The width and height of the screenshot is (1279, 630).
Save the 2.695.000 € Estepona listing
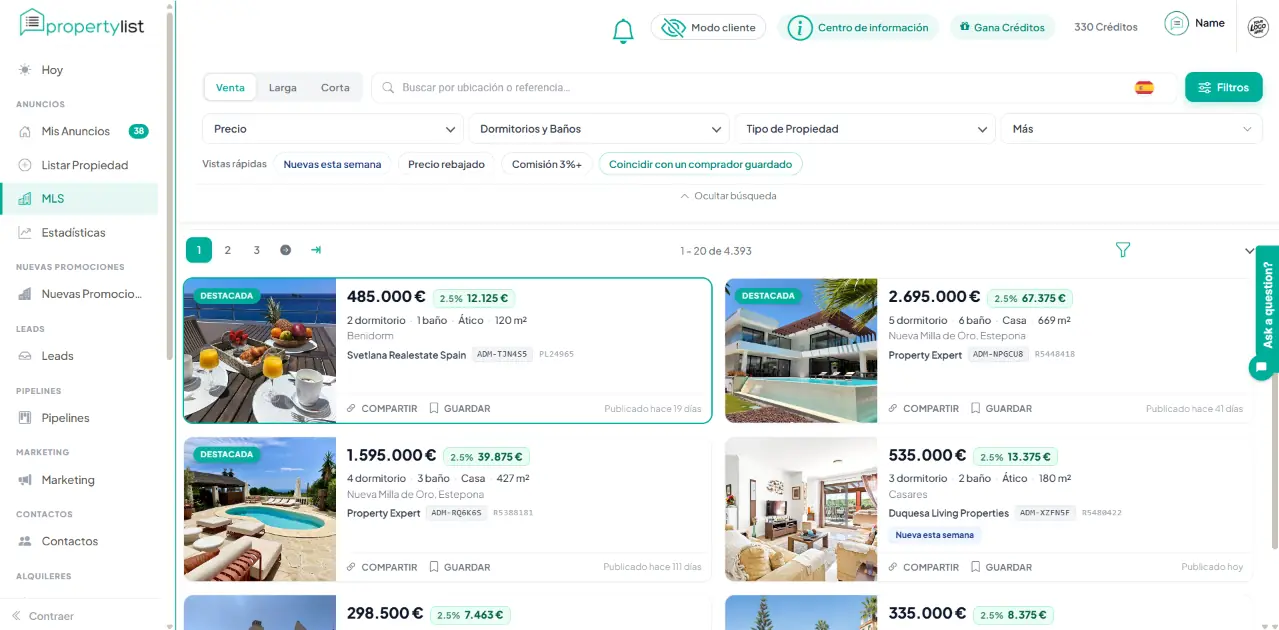1002,408
